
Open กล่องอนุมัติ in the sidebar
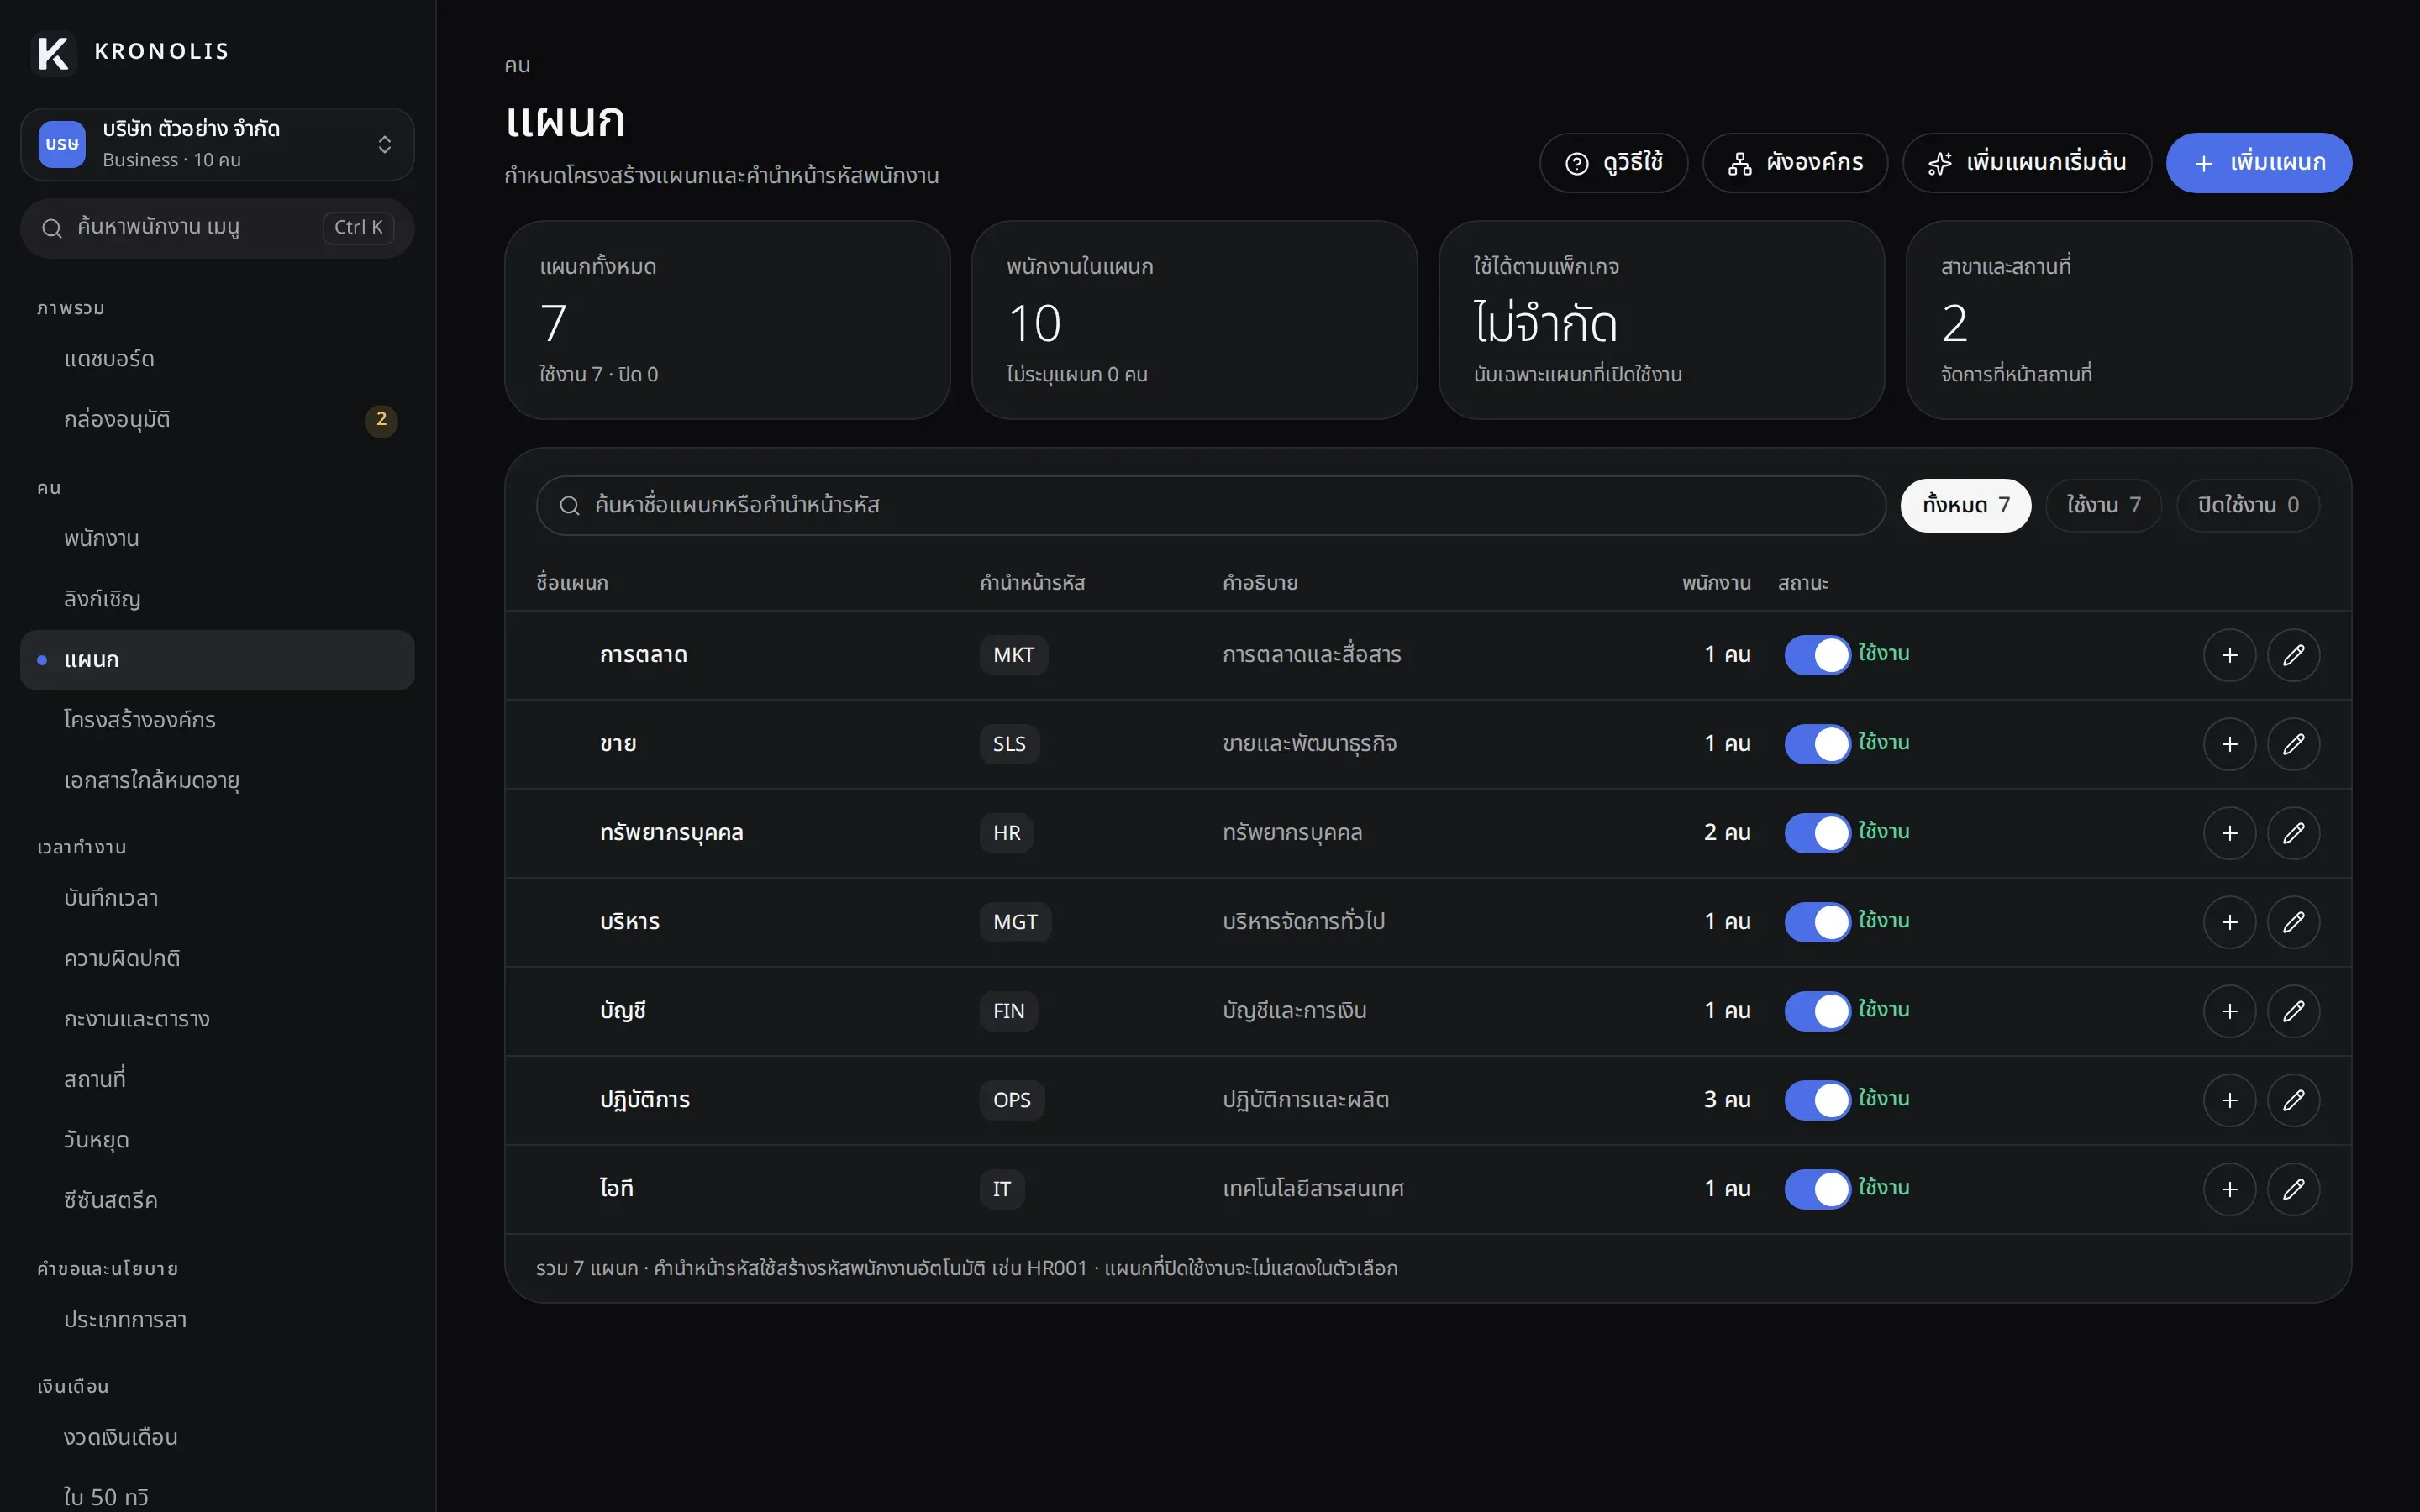[x=217, y=420]
